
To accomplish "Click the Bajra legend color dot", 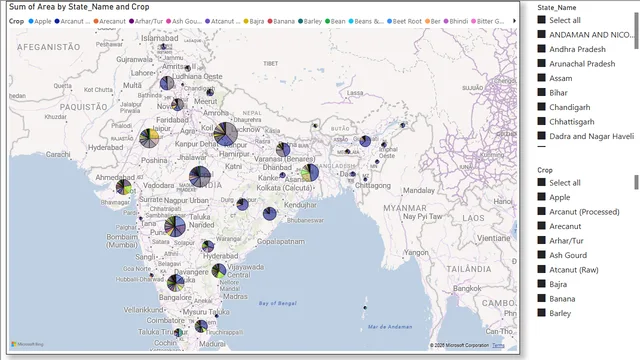I will click(246, 21).
